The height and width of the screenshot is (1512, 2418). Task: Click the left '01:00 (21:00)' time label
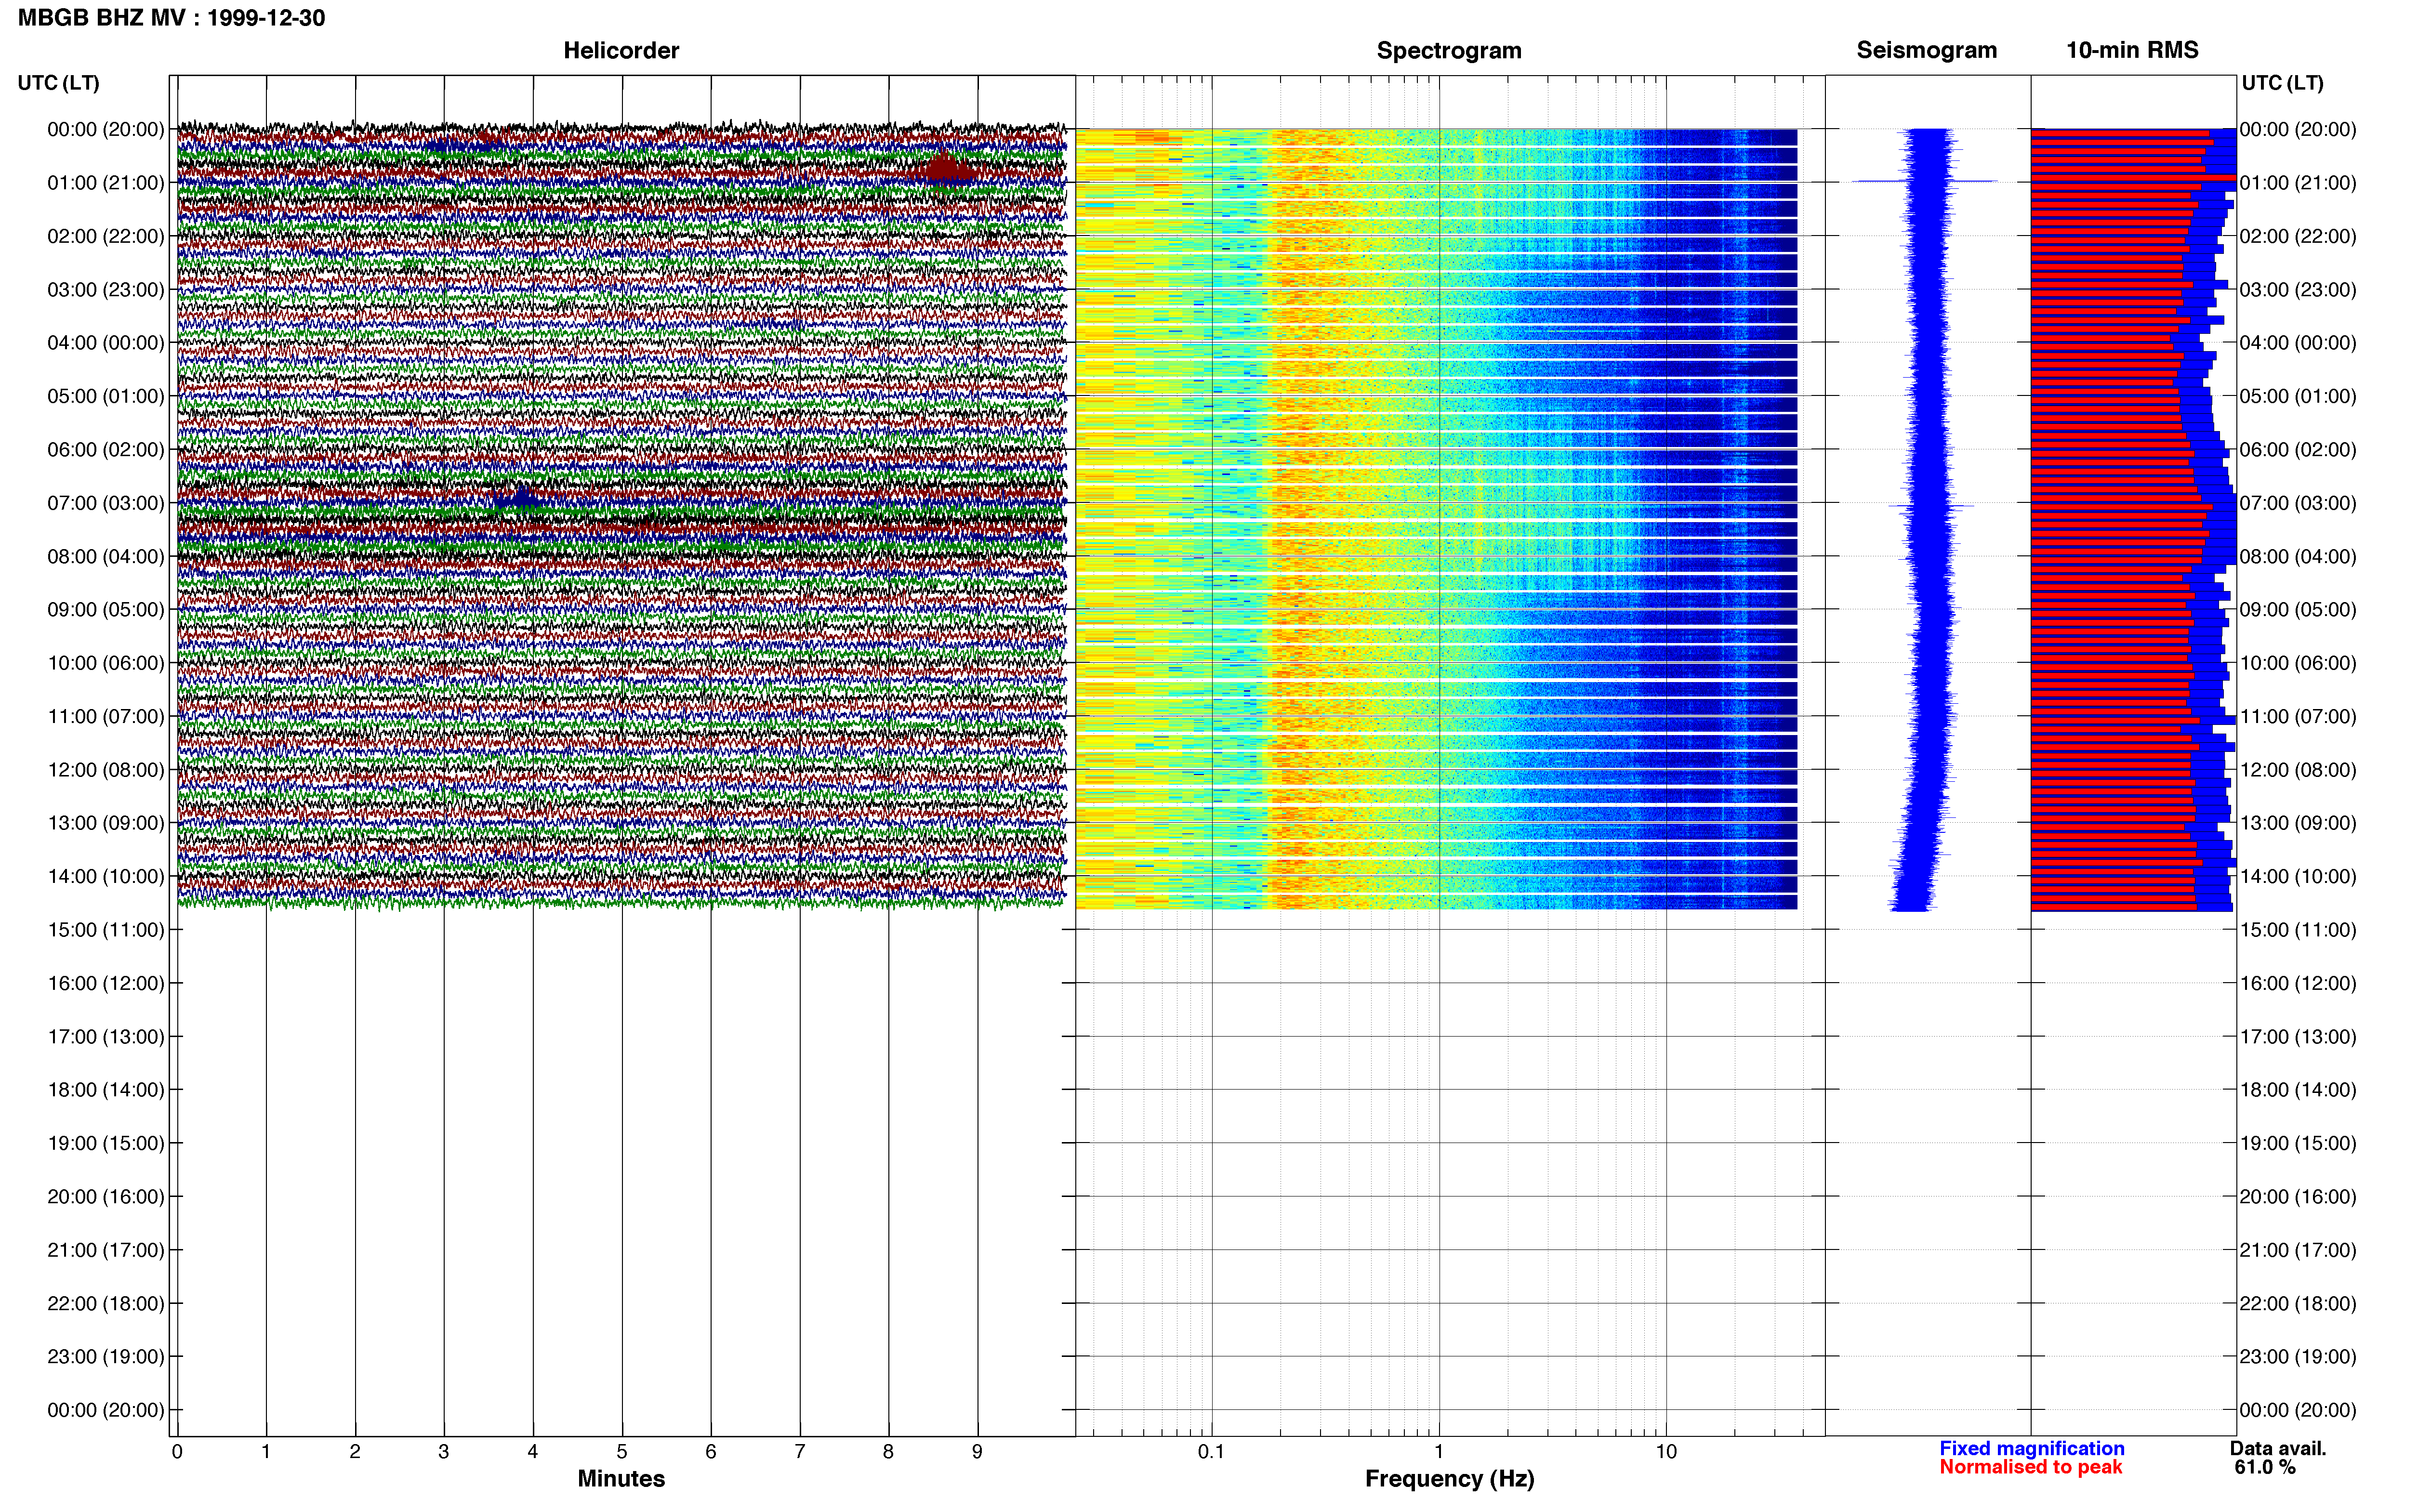tap(106, 183)
